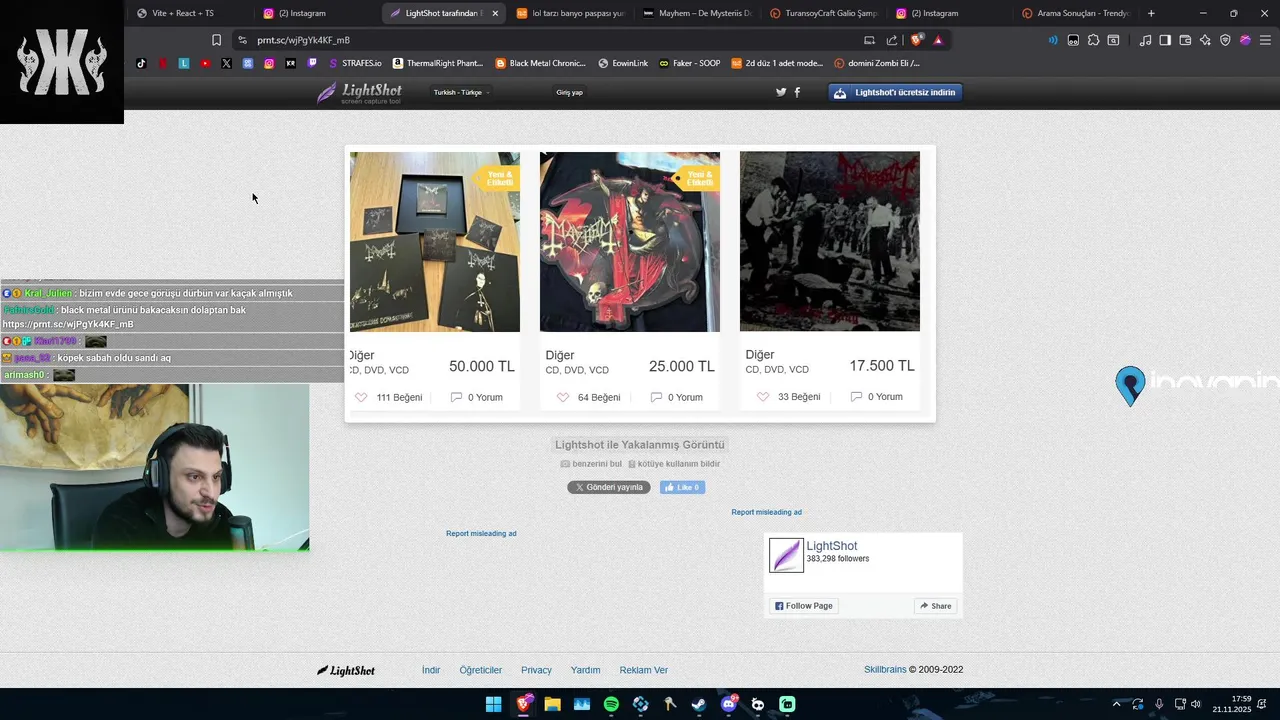Open LightShot Facebook icon in header
The height and width of the screenshot is (720, 1280).
coord(797,92)
